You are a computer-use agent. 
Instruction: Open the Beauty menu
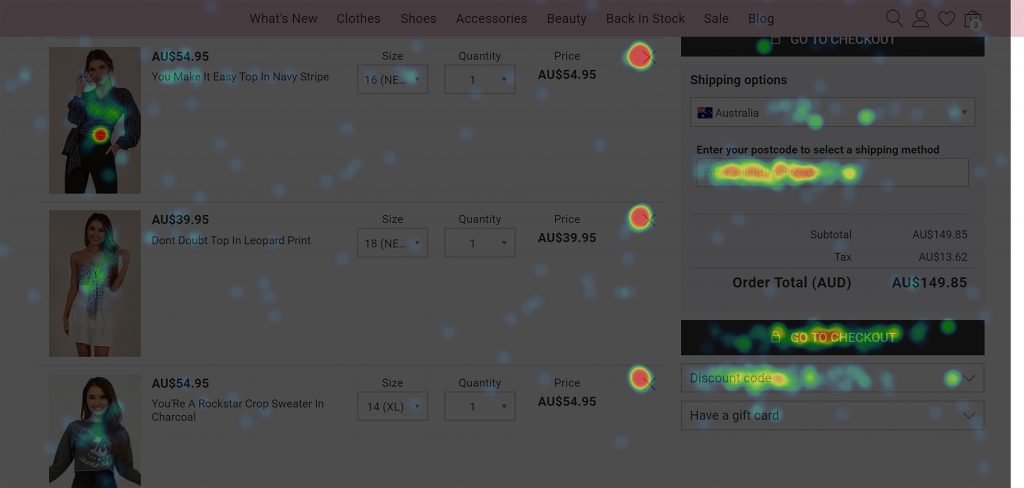click(567, 18)
